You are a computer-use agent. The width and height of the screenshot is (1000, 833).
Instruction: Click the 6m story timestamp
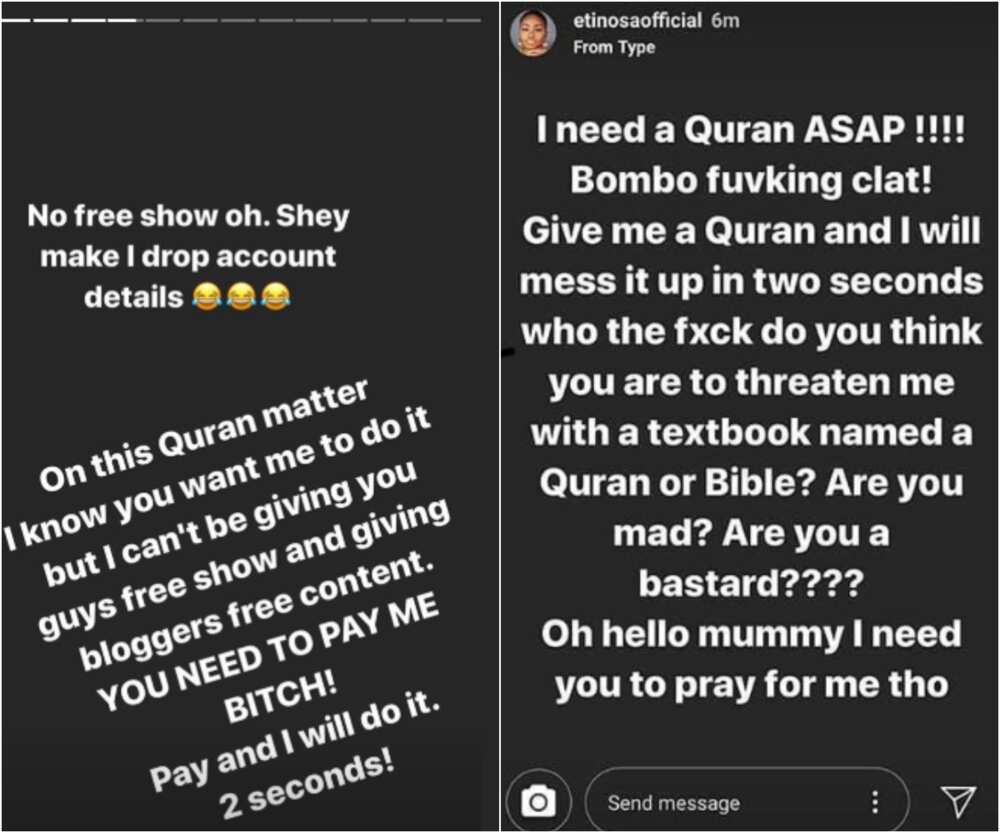(x=725, y=21)
